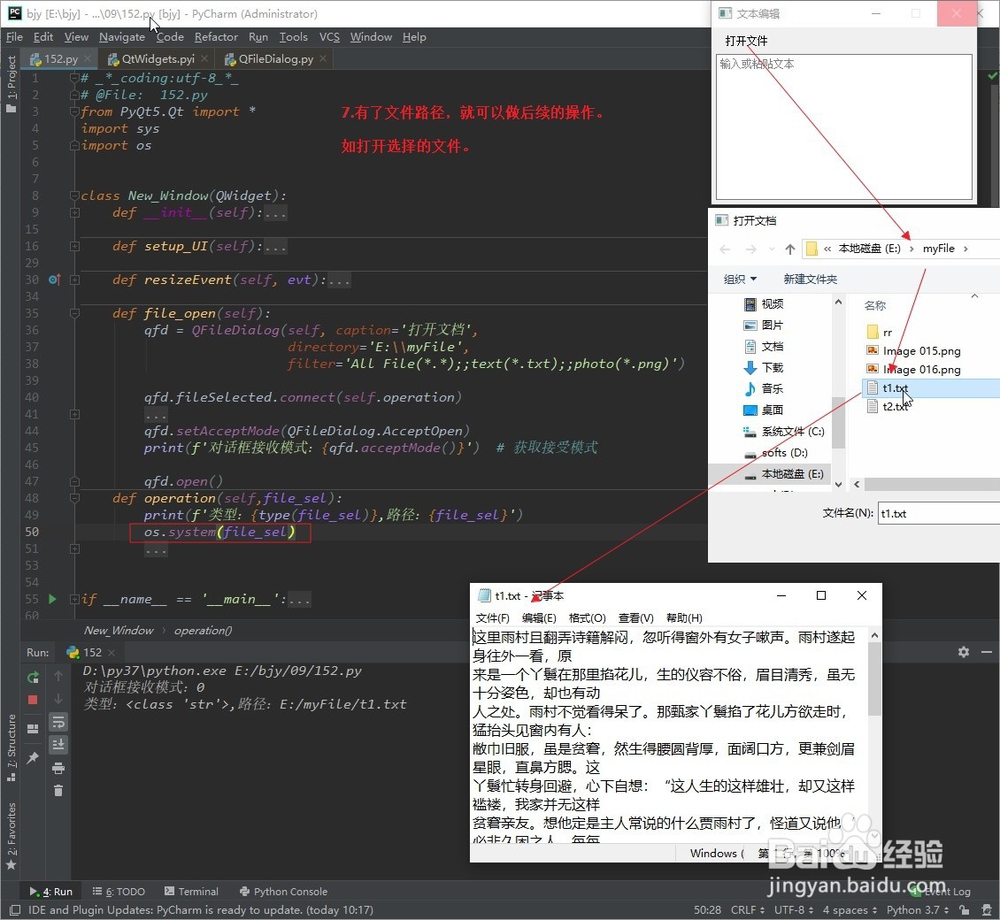Open the 6: TODO tool window
1000x920 pixels.
pos(119,891)
